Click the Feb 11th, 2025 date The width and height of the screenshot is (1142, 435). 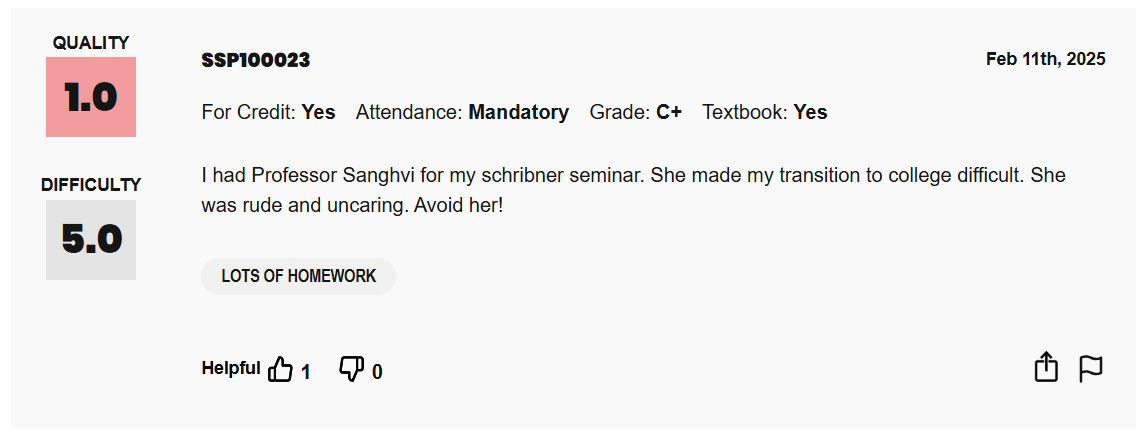pos(1045,59)
